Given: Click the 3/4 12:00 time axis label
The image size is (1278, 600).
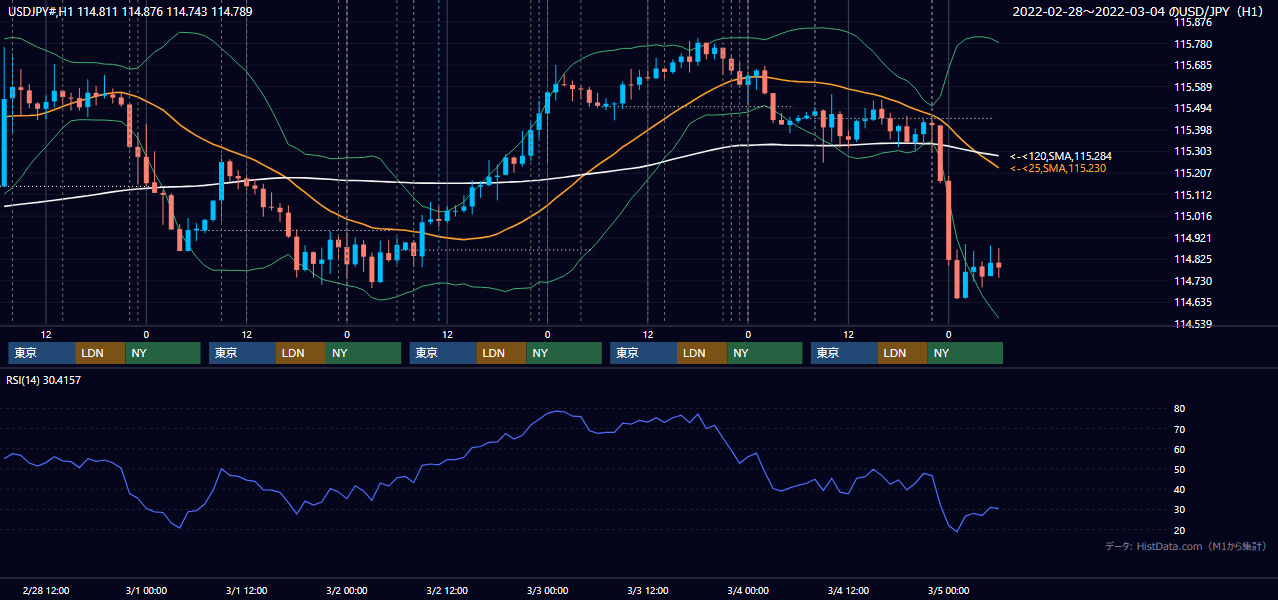Looking at the screenshot, I should [848, 591].
